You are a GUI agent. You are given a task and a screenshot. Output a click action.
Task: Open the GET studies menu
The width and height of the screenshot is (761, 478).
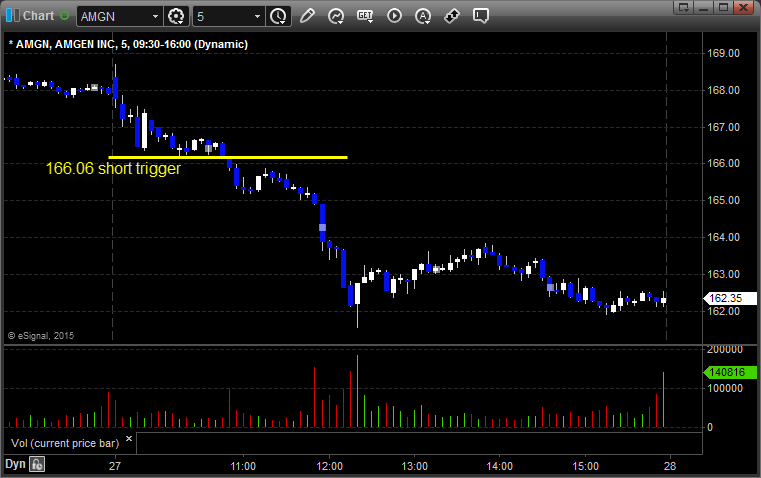tap(365, 16)
